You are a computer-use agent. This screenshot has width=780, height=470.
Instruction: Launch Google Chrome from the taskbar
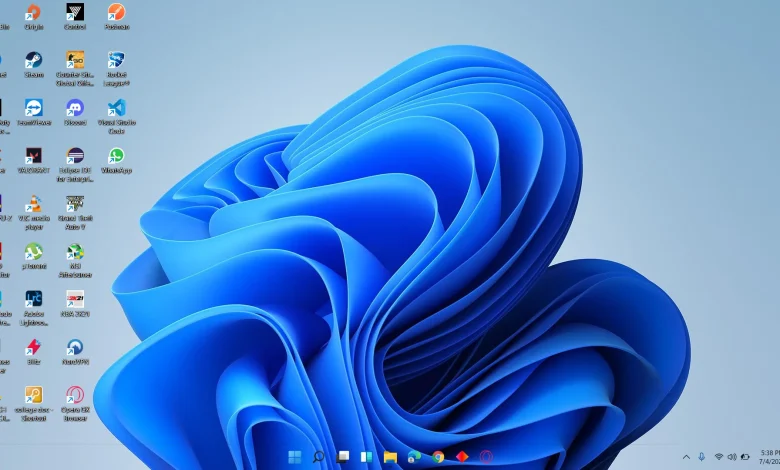click(x=438, y=457)
